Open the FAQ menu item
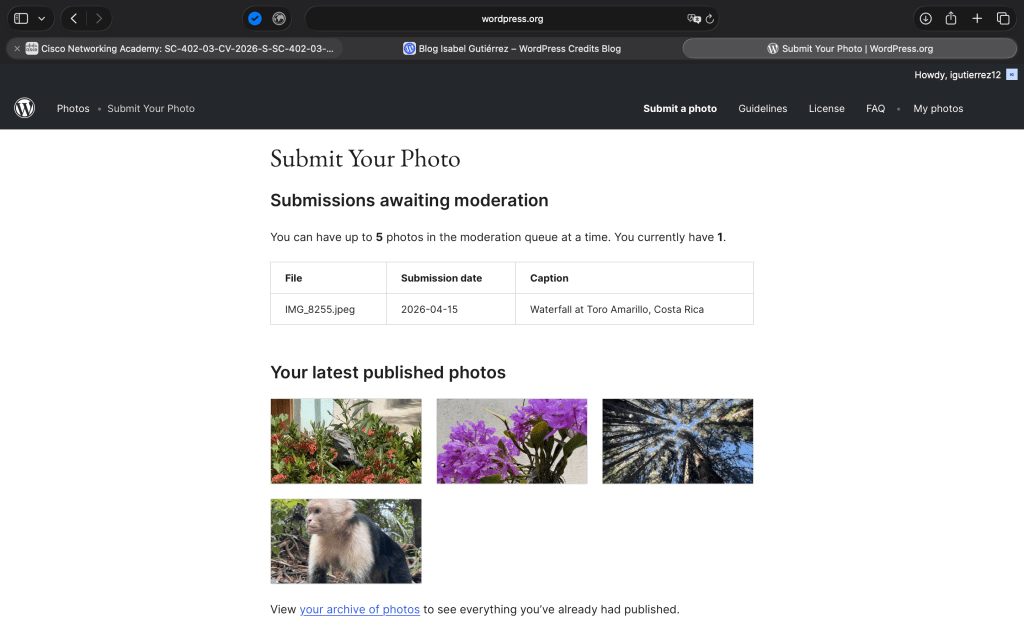The height and width of the screenshot is (640, 1024). pyautogui.click(x=875, y=108)
